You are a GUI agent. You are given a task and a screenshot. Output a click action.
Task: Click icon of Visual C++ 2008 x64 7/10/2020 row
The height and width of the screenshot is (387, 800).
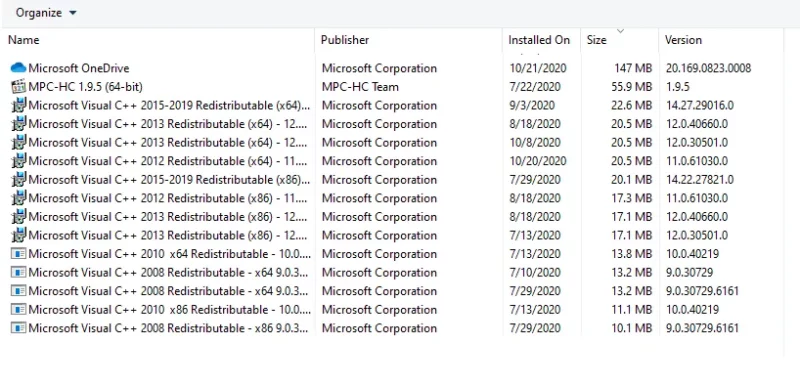18,272
